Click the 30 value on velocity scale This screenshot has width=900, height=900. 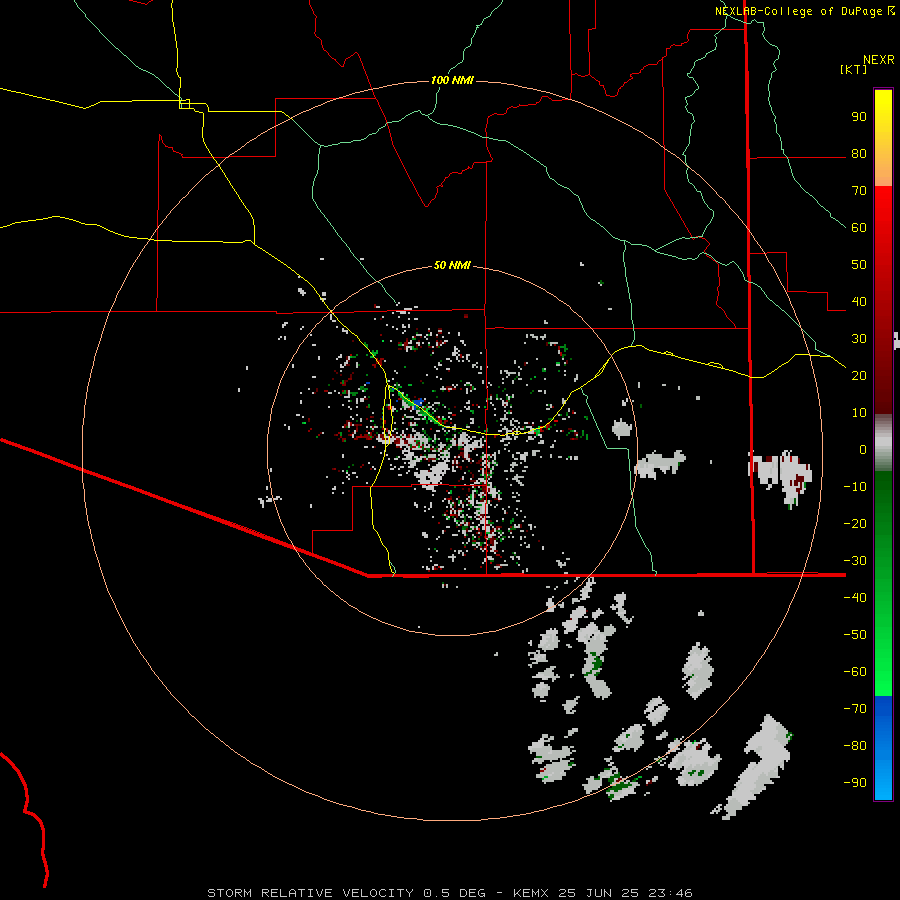pyautogui.click(x=859, y=339)
